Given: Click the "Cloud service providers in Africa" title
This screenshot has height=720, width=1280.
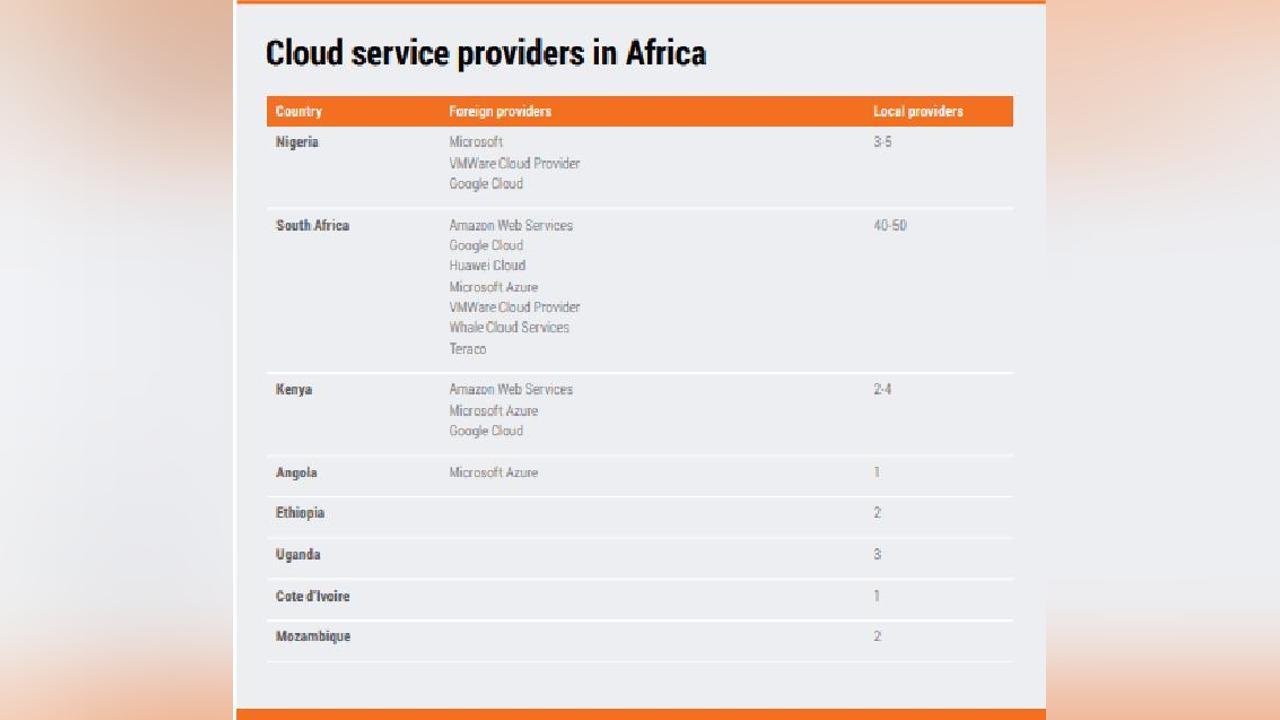Looking at the screenshot, I should (485, 53).
